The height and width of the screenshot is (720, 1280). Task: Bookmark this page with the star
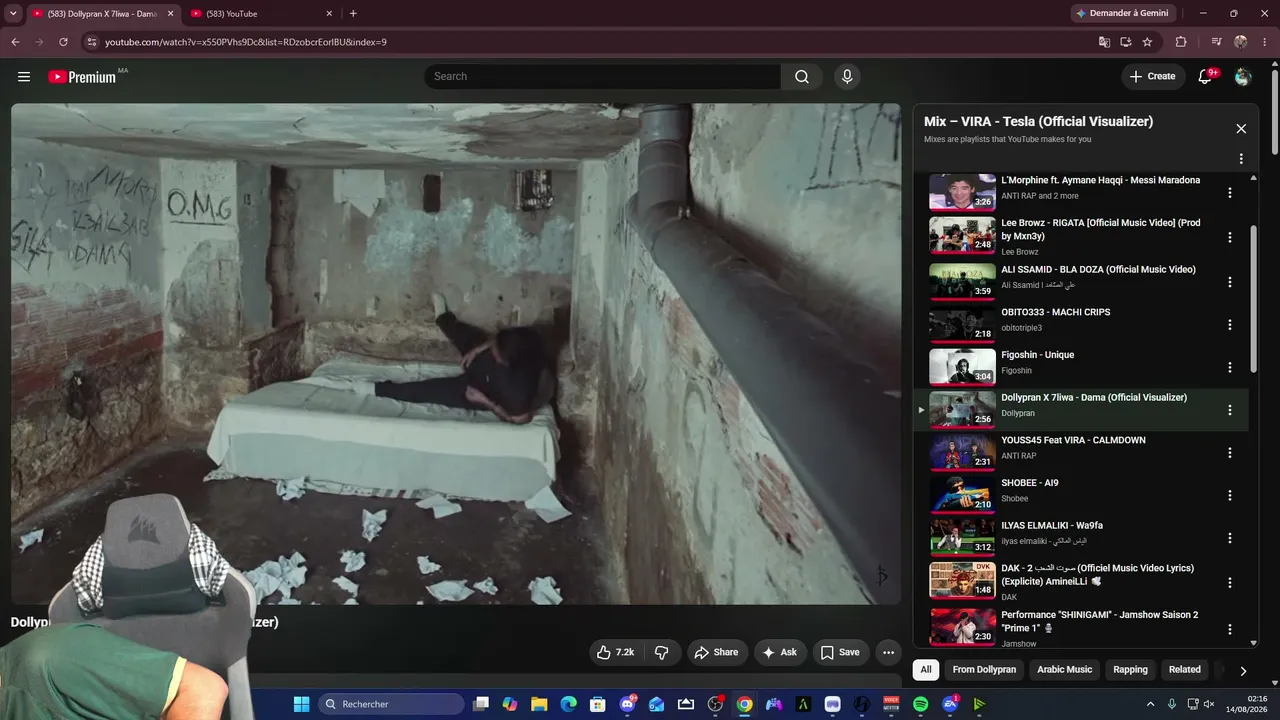[1147, 42]
